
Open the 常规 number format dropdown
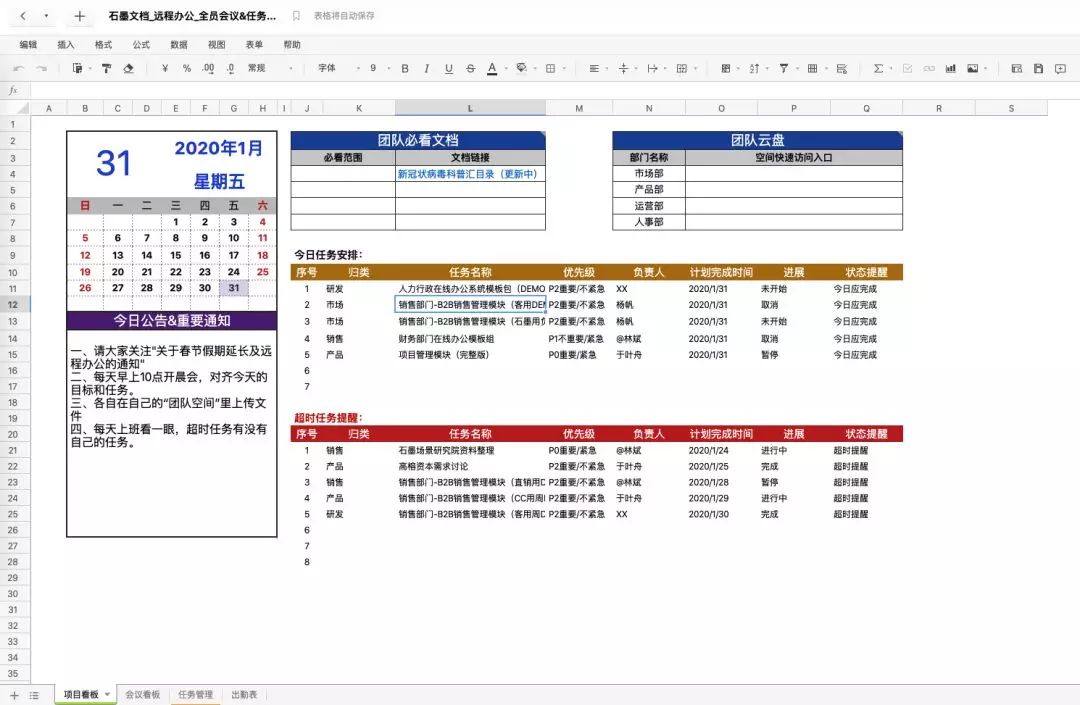tap(270, 69)
